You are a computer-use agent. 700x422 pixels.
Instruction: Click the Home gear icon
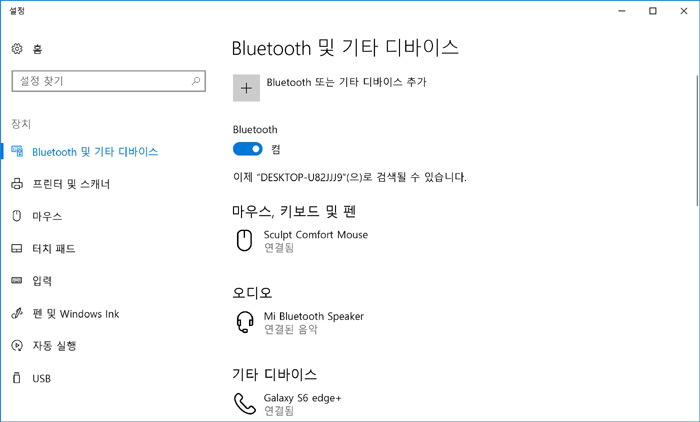click(x=17, y=49)
